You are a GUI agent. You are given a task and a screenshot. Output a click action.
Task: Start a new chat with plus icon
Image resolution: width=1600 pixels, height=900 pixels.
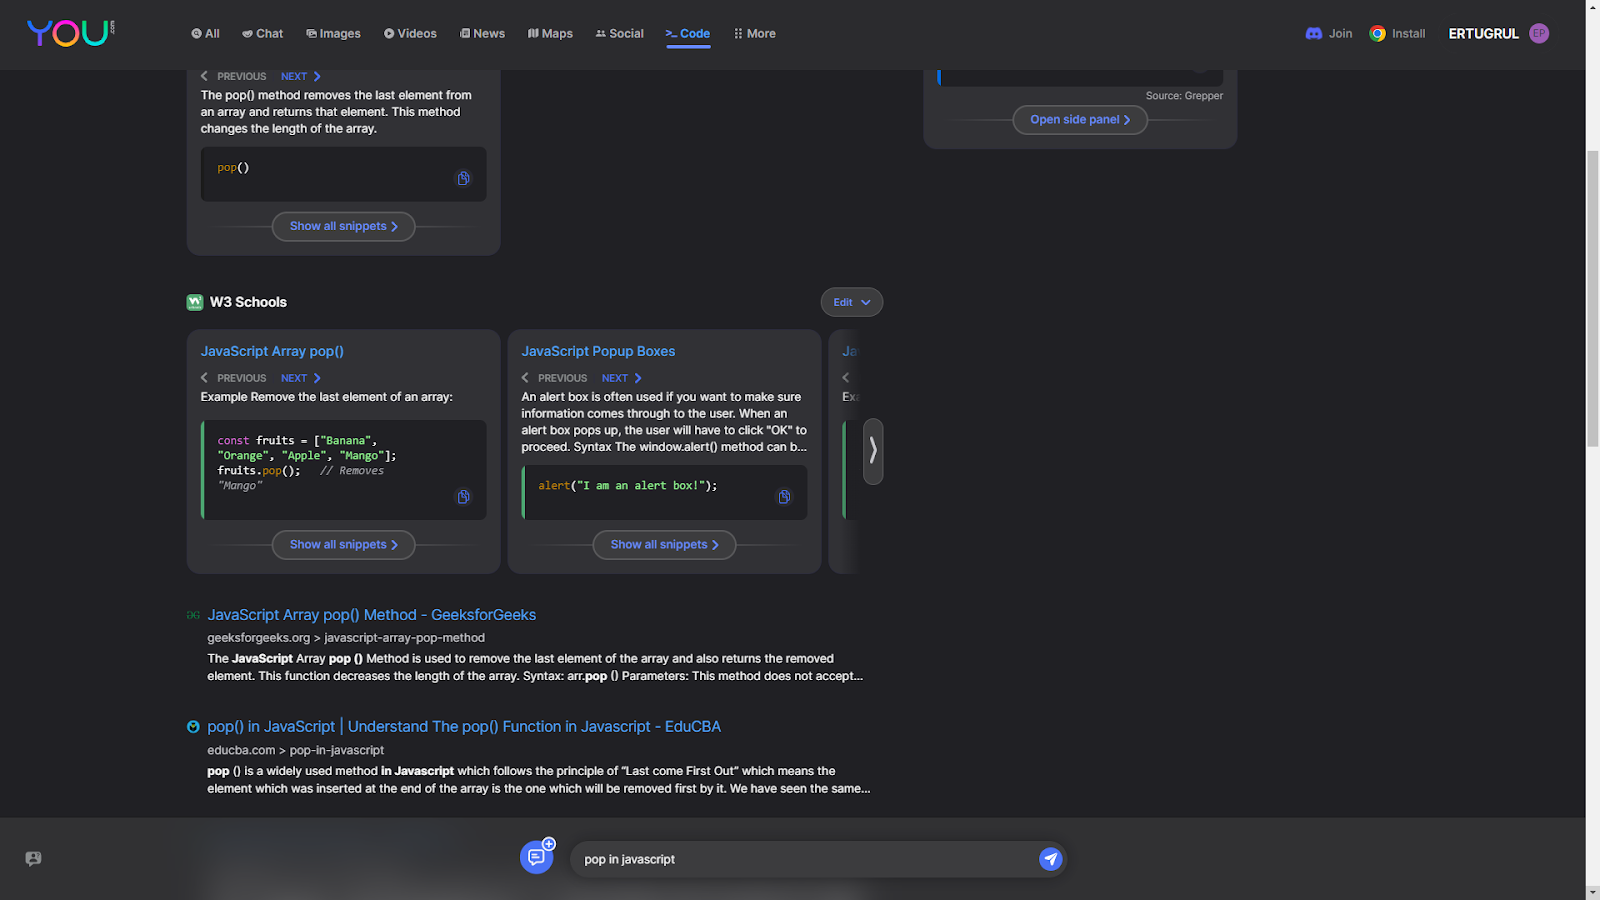(x=537, y=857)
